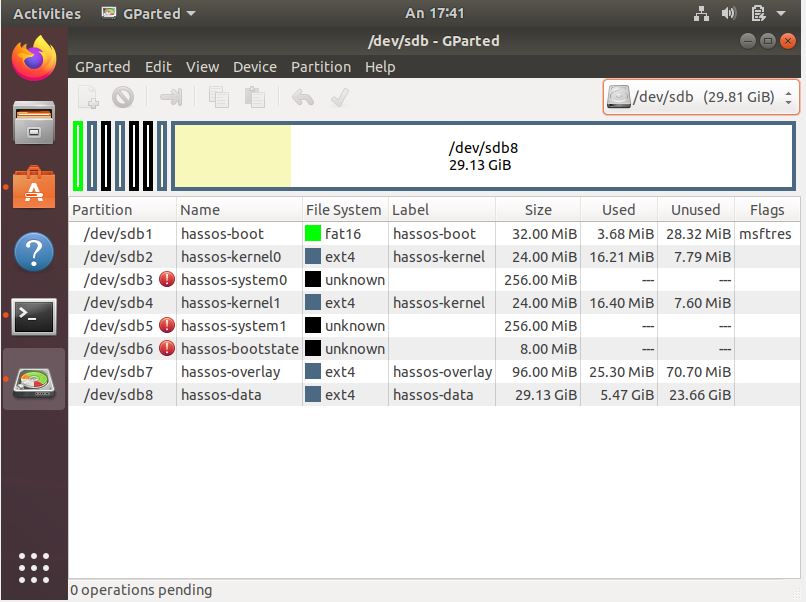Select the /dev/sdb1 partition row
The width and height of the screenshot is (806, 602).
pyautogui.click(x=434, y=233)
